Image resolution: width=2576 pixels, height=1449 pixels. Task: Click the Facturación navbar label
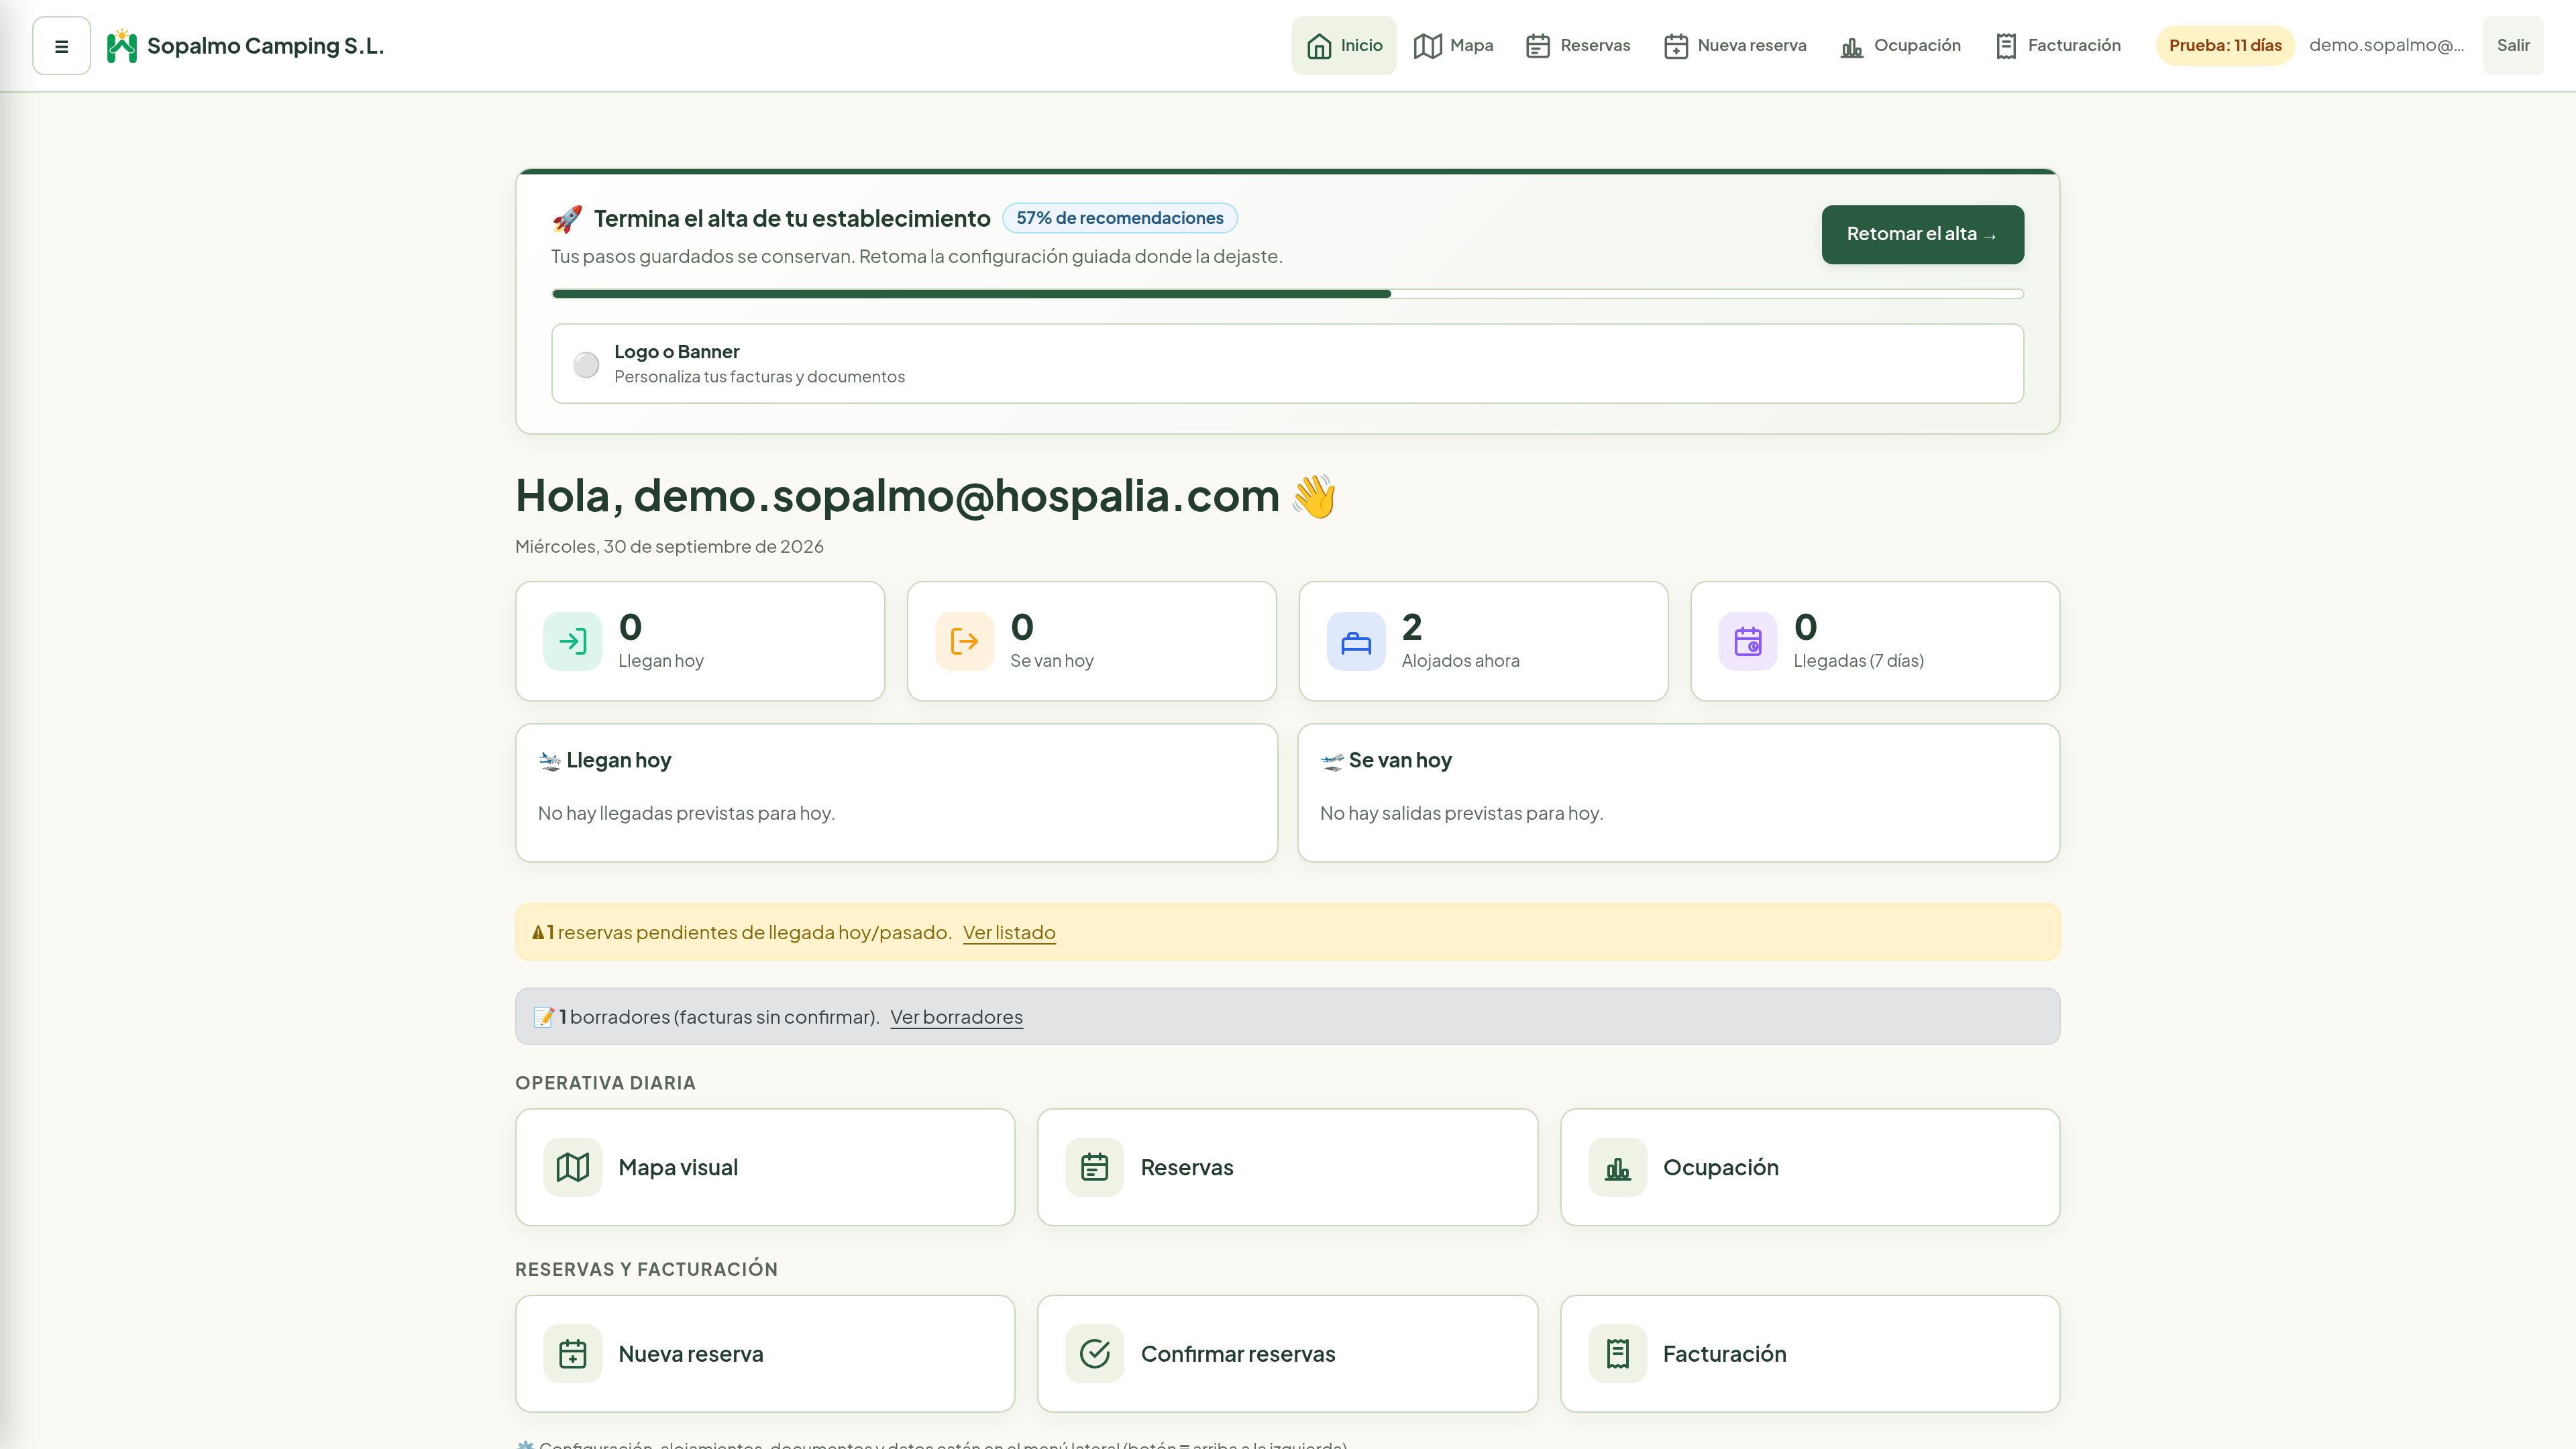(2074, 46)
